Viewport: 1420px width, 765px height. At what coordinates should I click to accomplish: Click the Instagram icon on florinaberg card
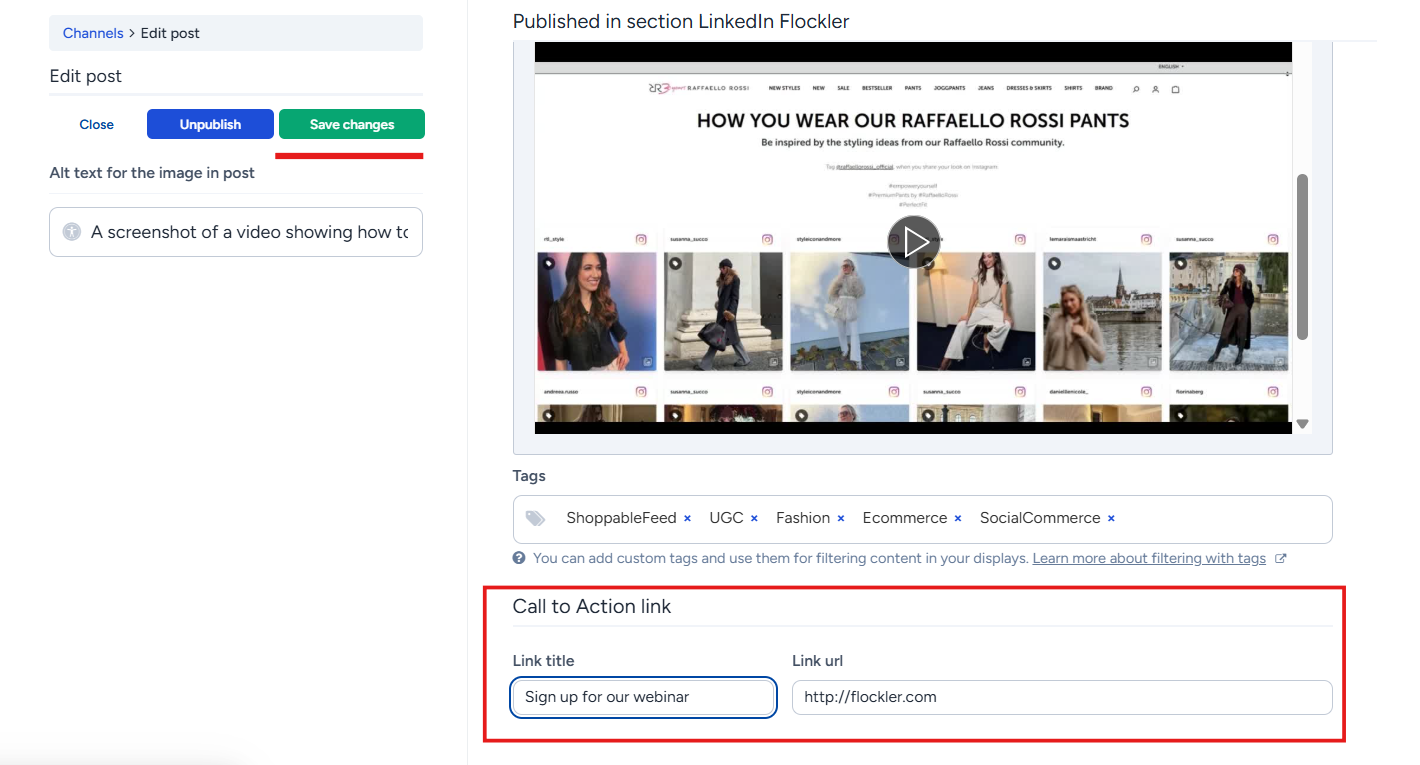[1273, 391]
